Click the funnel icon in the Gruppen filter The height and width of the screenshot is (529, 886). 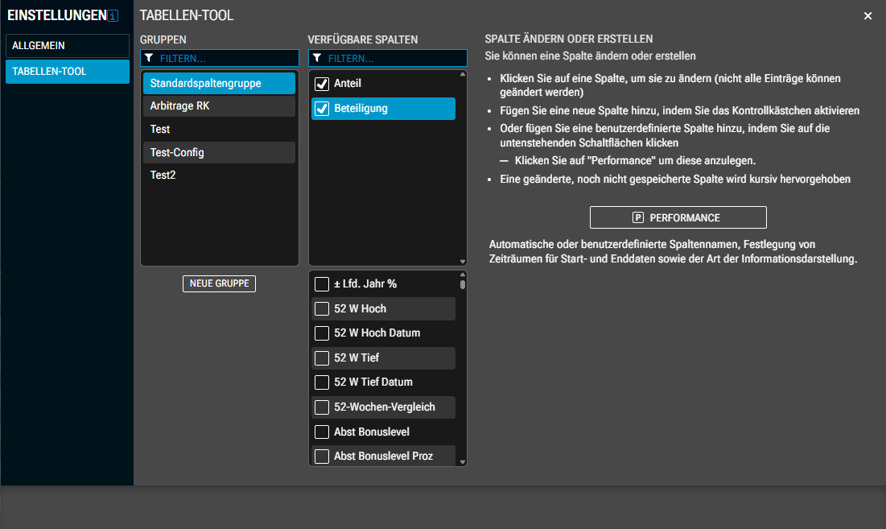[x=149, y=58]
